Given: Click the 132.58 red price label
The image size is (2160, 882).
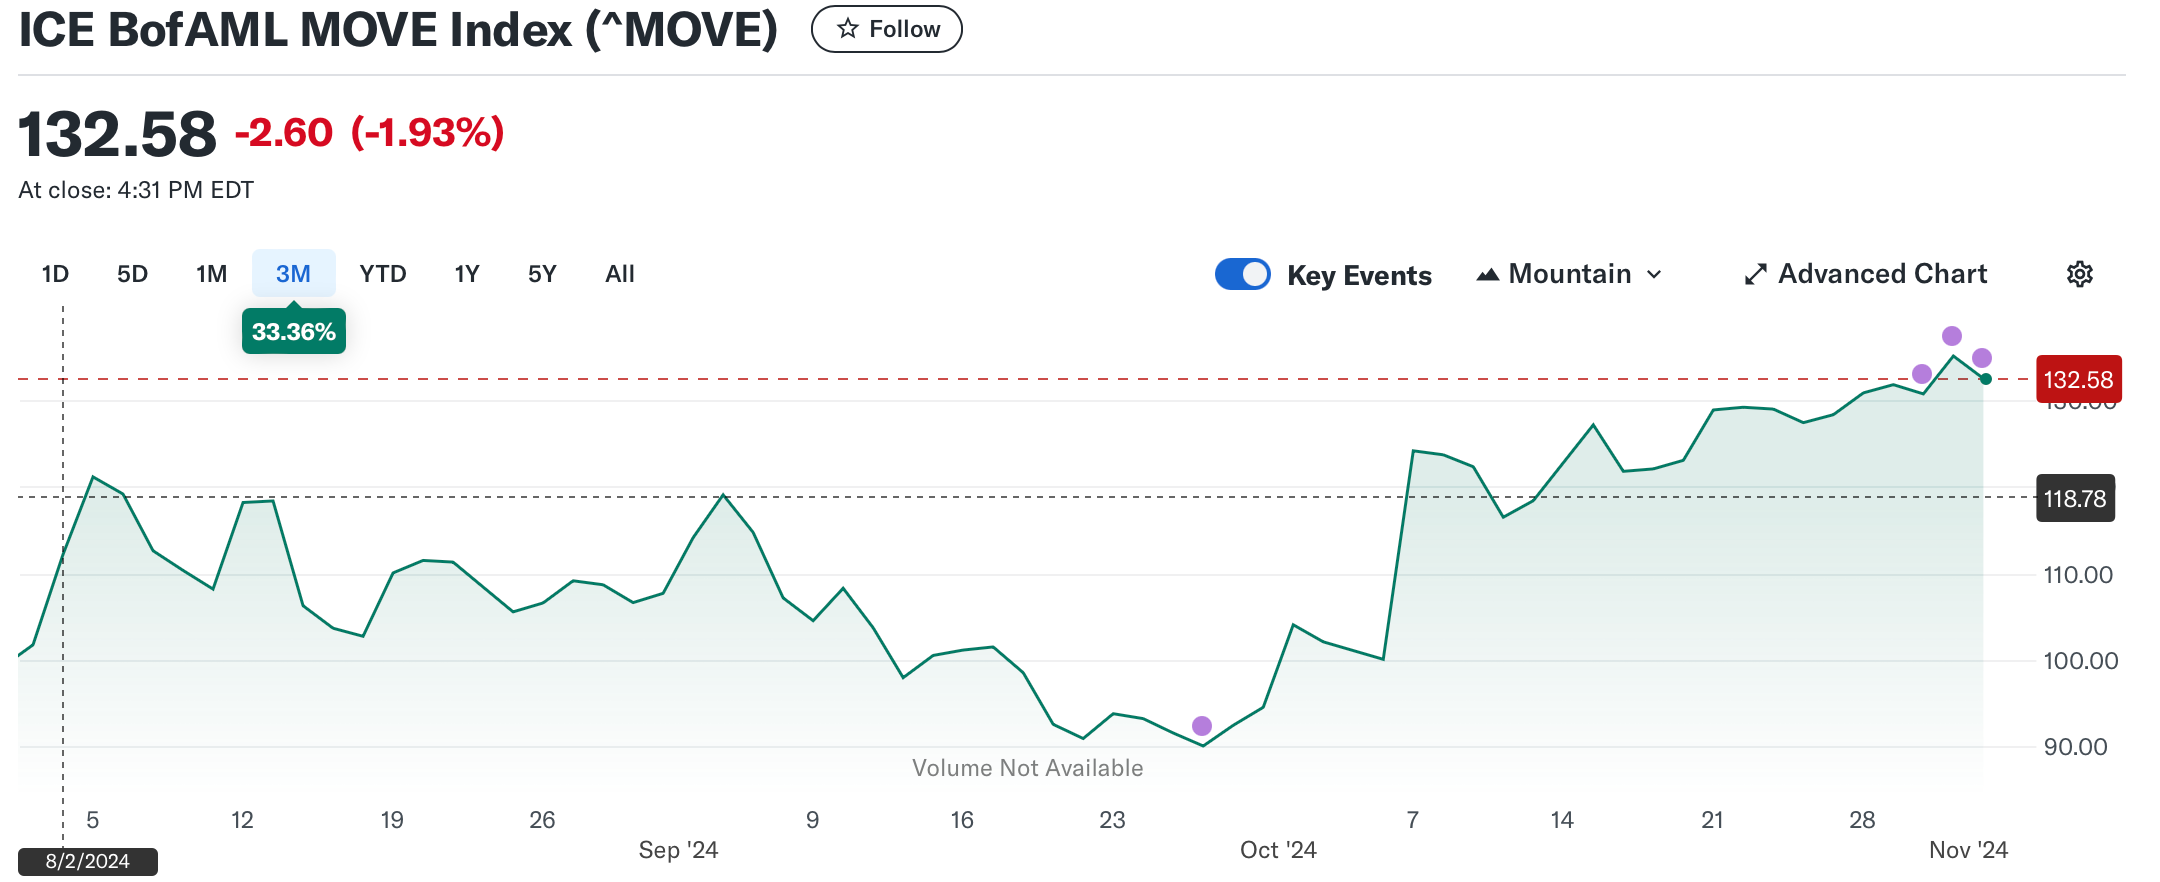Looking at the screenshot, I should pos(2078,380).
